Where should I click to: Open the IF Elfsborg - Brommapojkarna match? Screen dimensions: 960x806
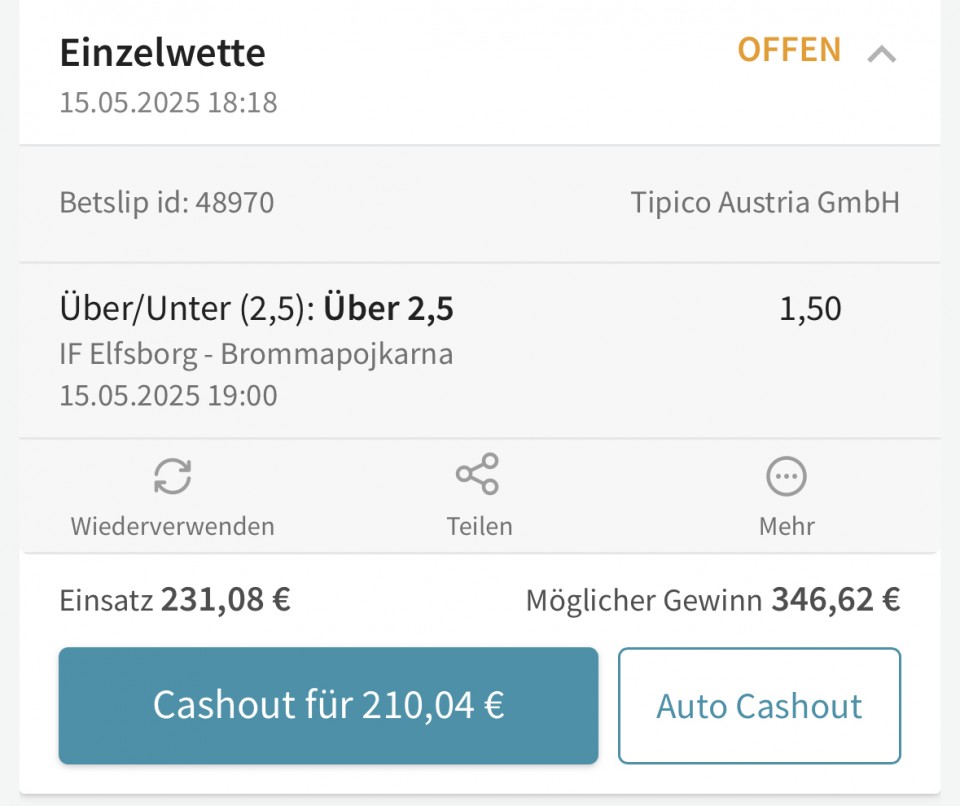[256, 354]
